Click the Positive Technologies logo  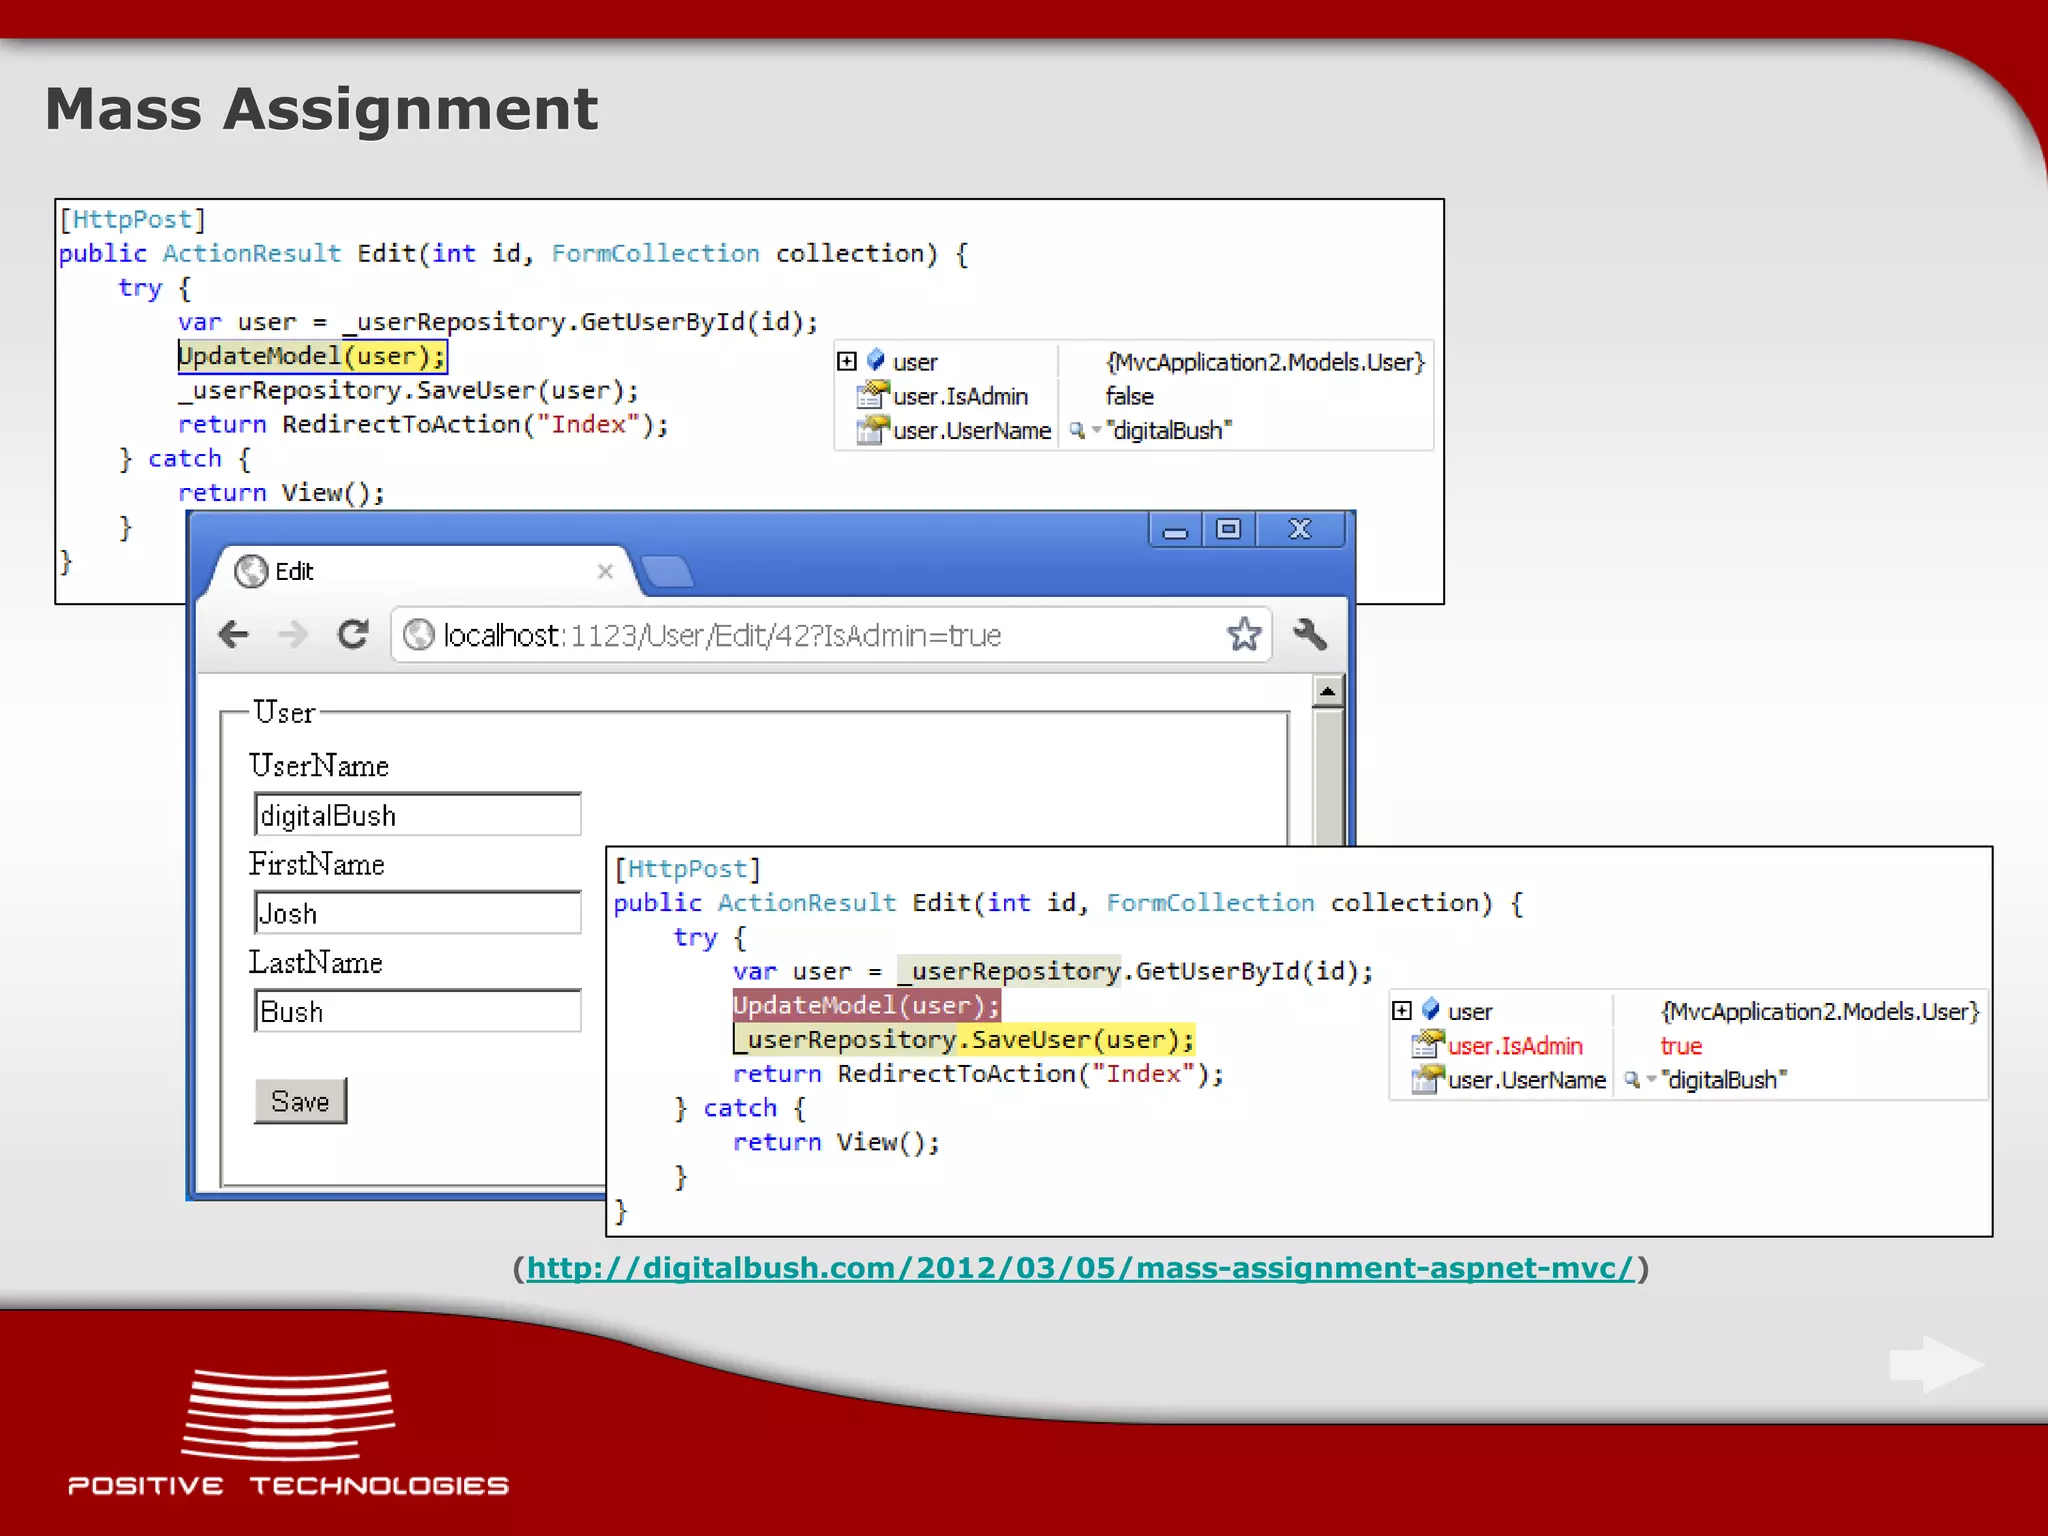(288, 1432)
